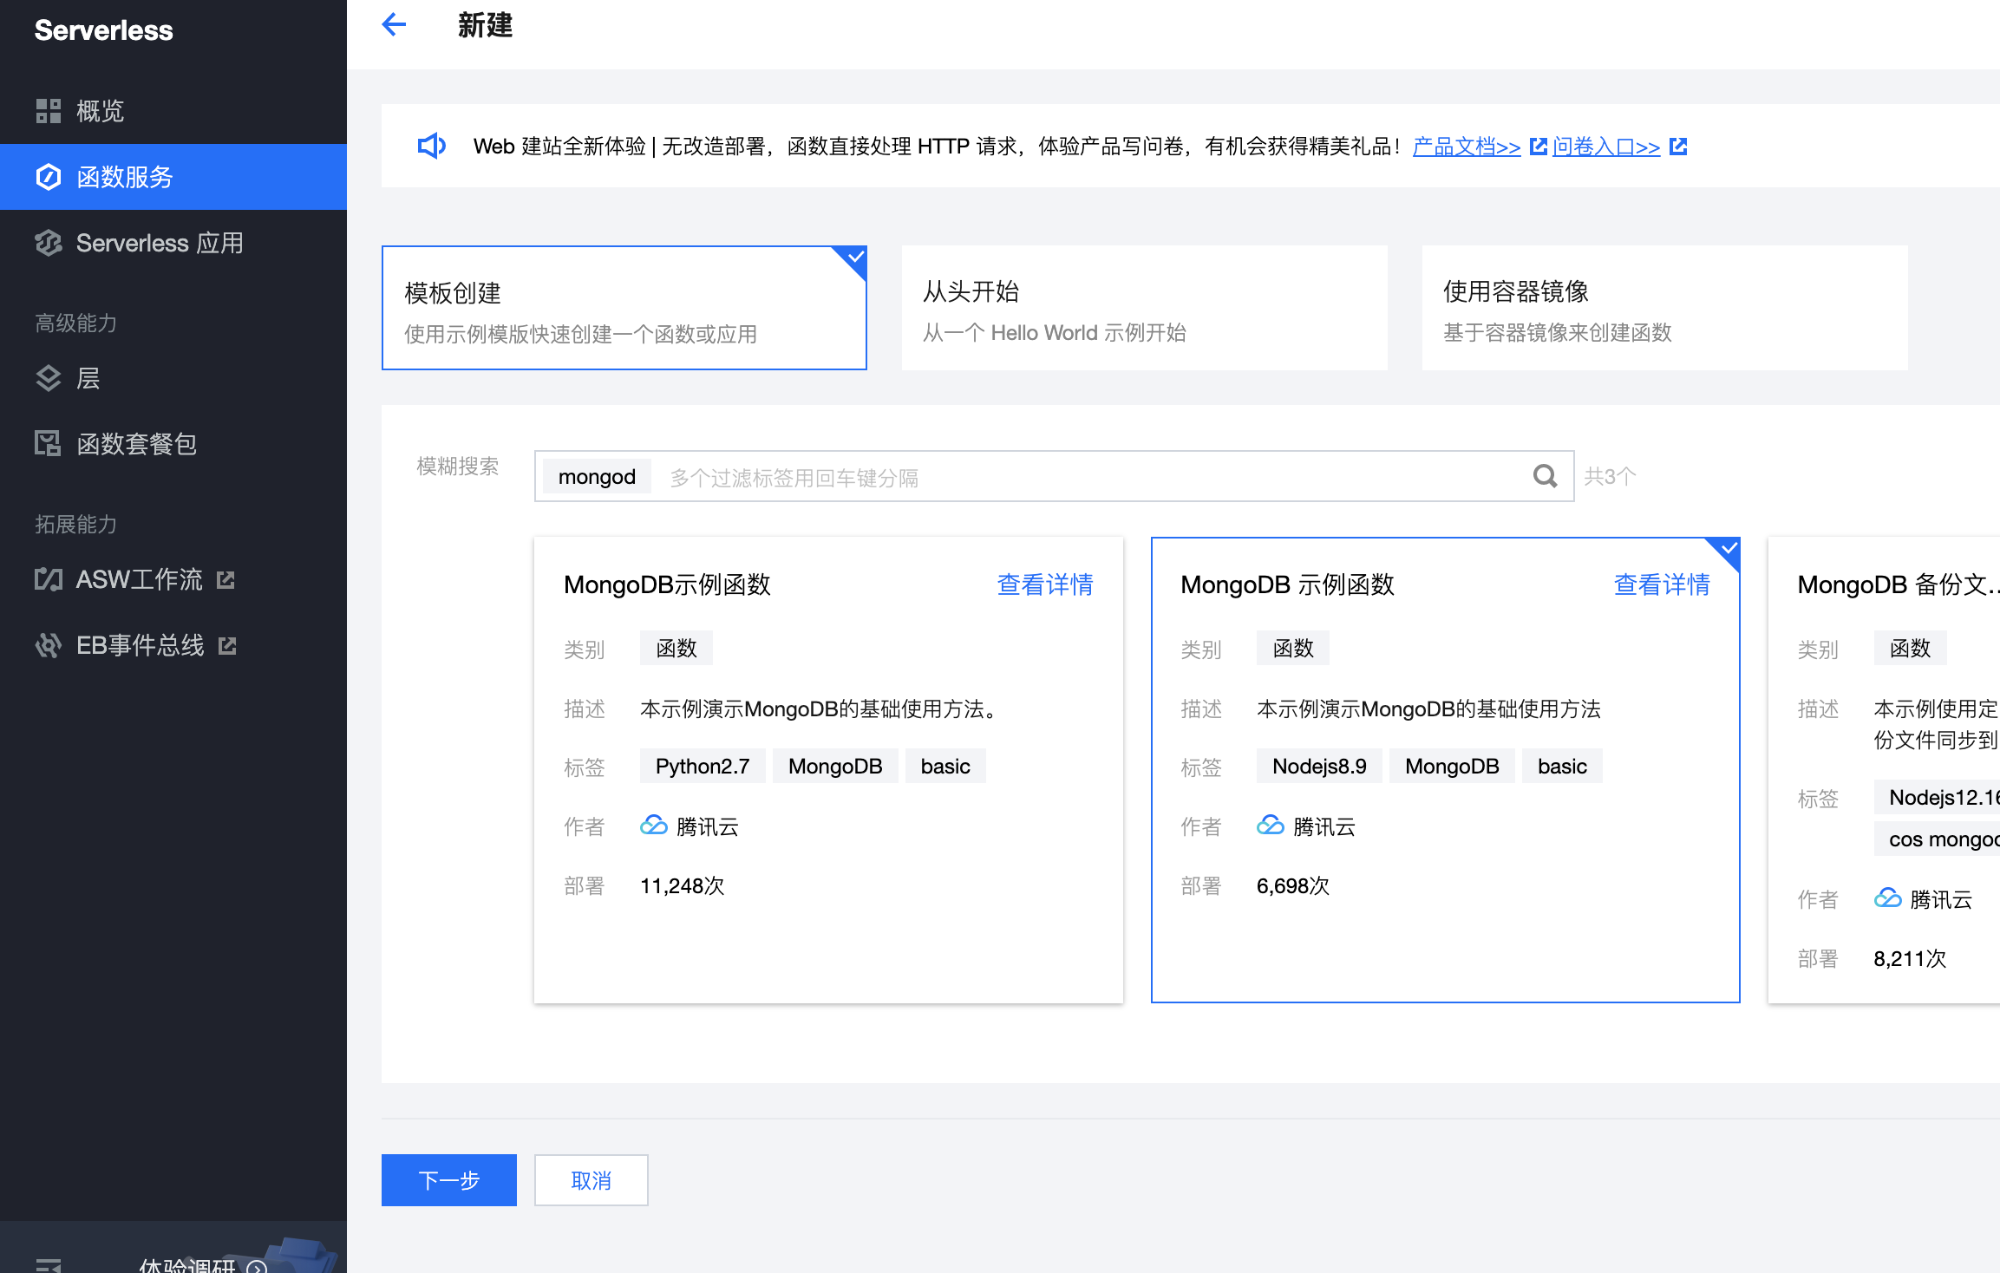This screenshot has width=2000, height=1273.
Task: Click the 共3个 result count
Action: click(1610, 477)
